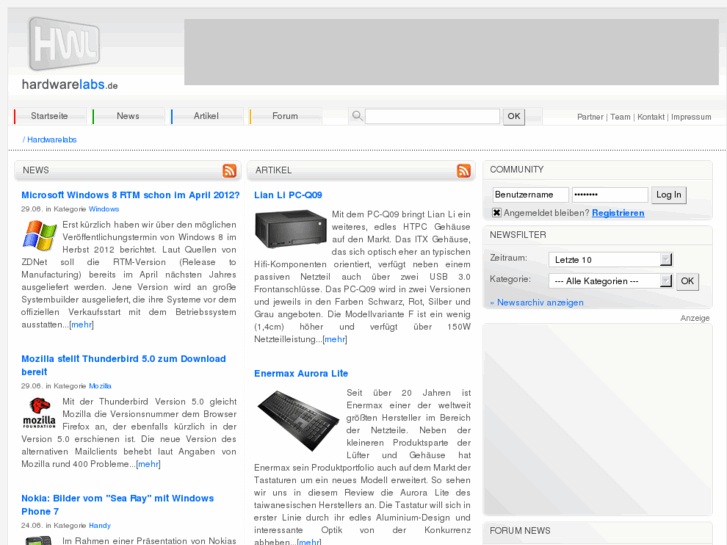Open the Newsarchiv anzeigen link

[537, 302]
